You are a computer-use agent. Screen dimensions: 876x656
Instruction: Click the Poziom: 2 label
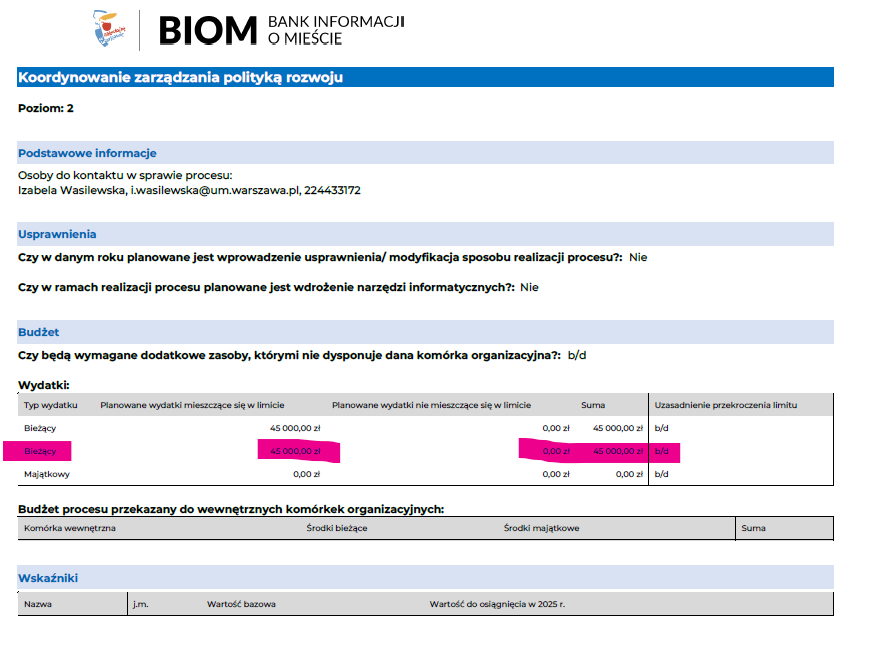(x=46, y=108)
